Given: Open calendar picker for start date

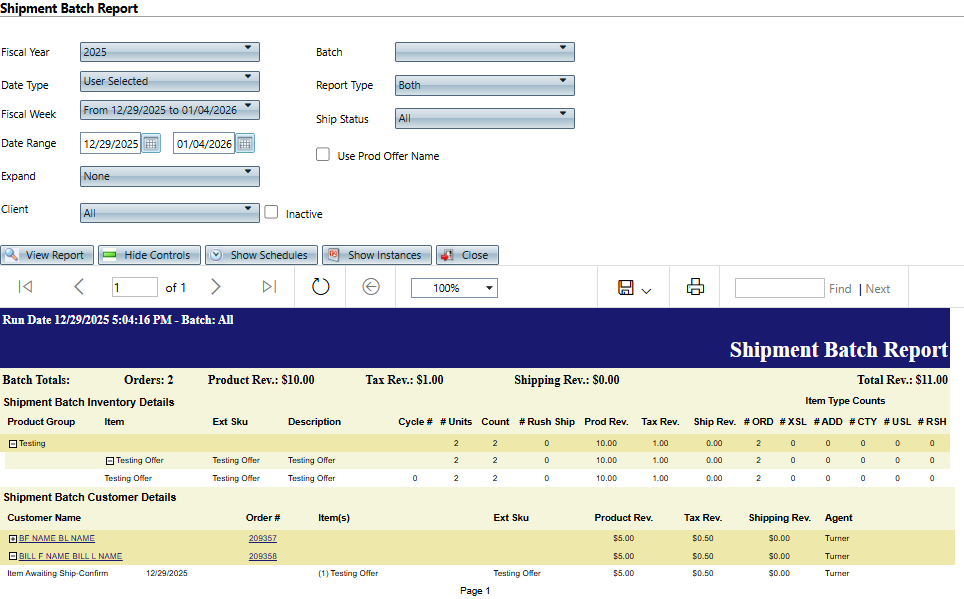Looking at the screenshot, I should [x=151, y=144].
